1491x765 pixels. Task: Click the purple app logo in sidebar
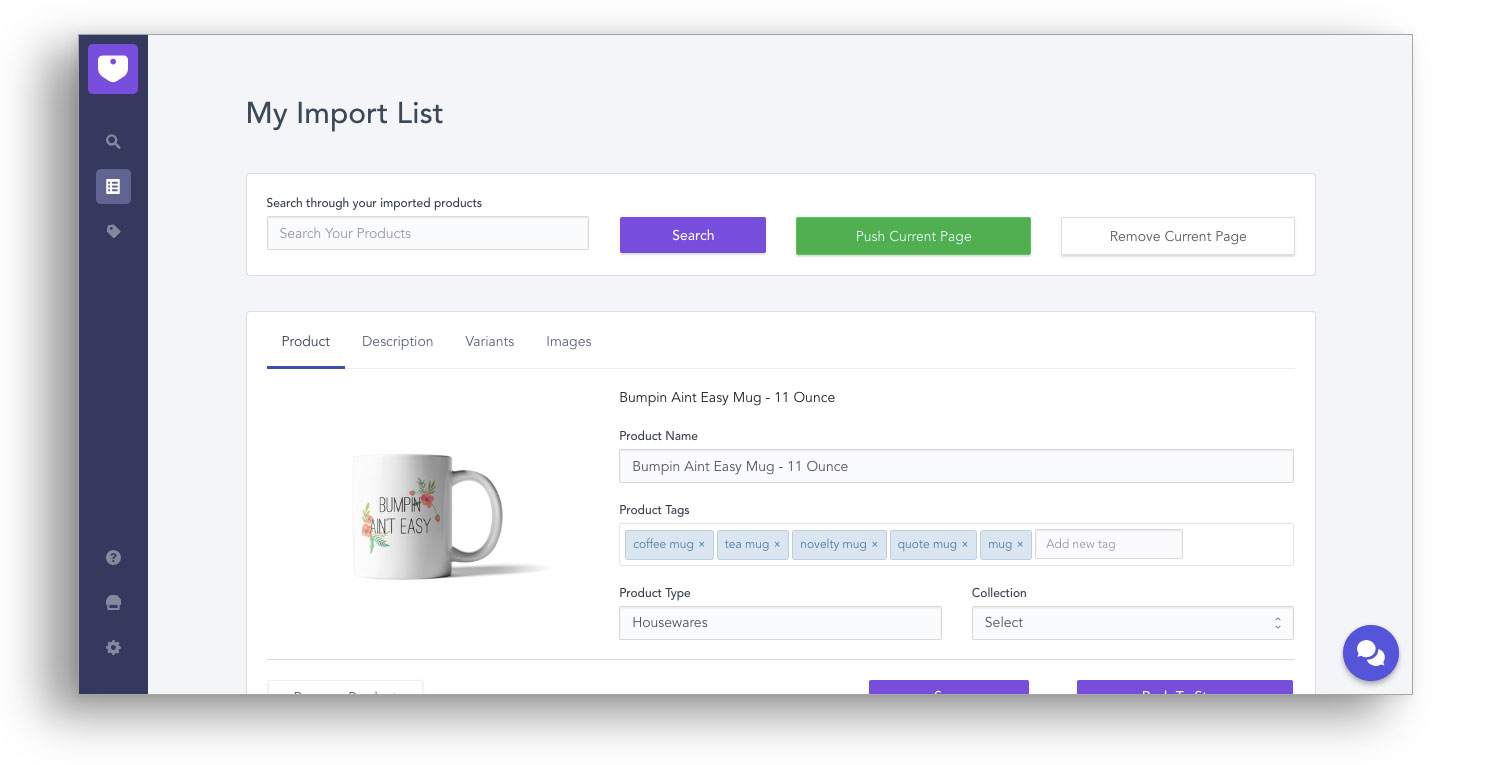tap(113, 70)
